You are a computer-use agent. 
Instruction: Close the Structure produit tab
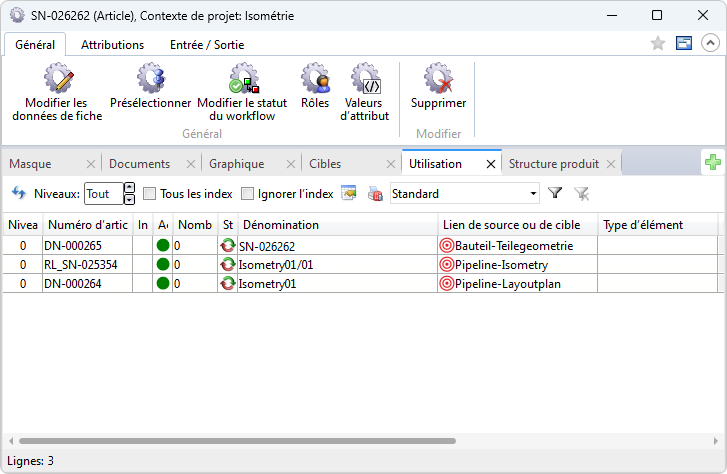pos(611,164)
